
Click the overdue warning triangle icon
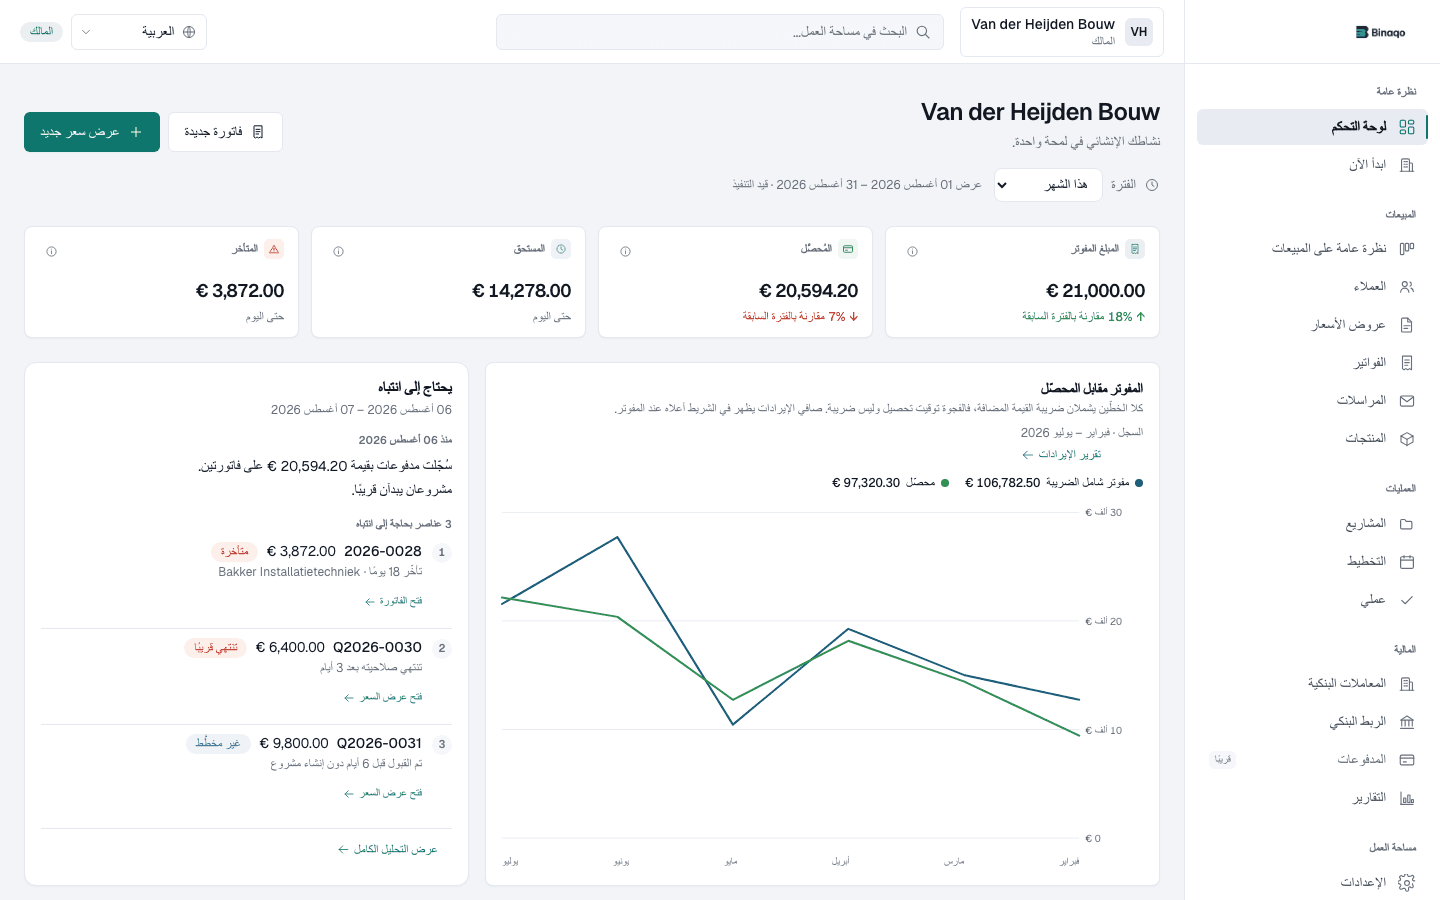(x=274, y=249)
